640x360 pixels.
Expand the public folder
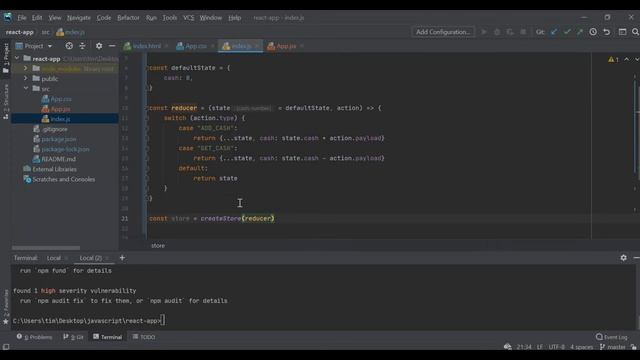click(25, 78)
